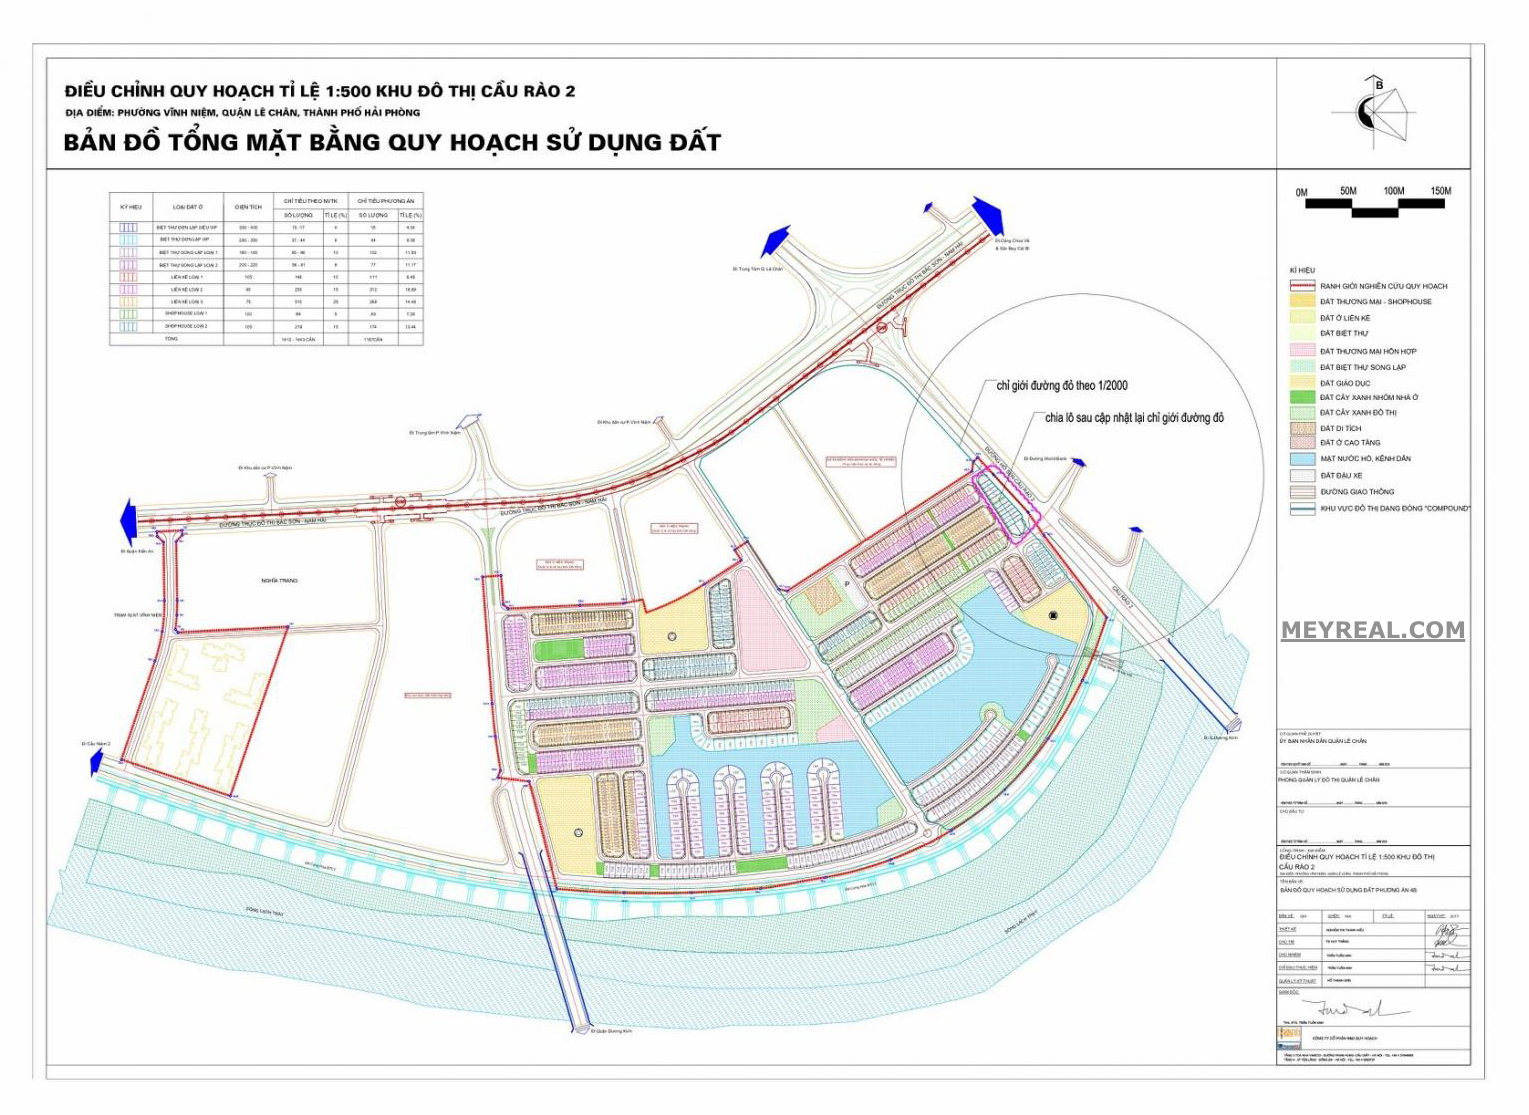Viewport: 1529px width, 1115px height.
Task: Click the MEYREAL.COM watermark link
Action: (1372, 630)
